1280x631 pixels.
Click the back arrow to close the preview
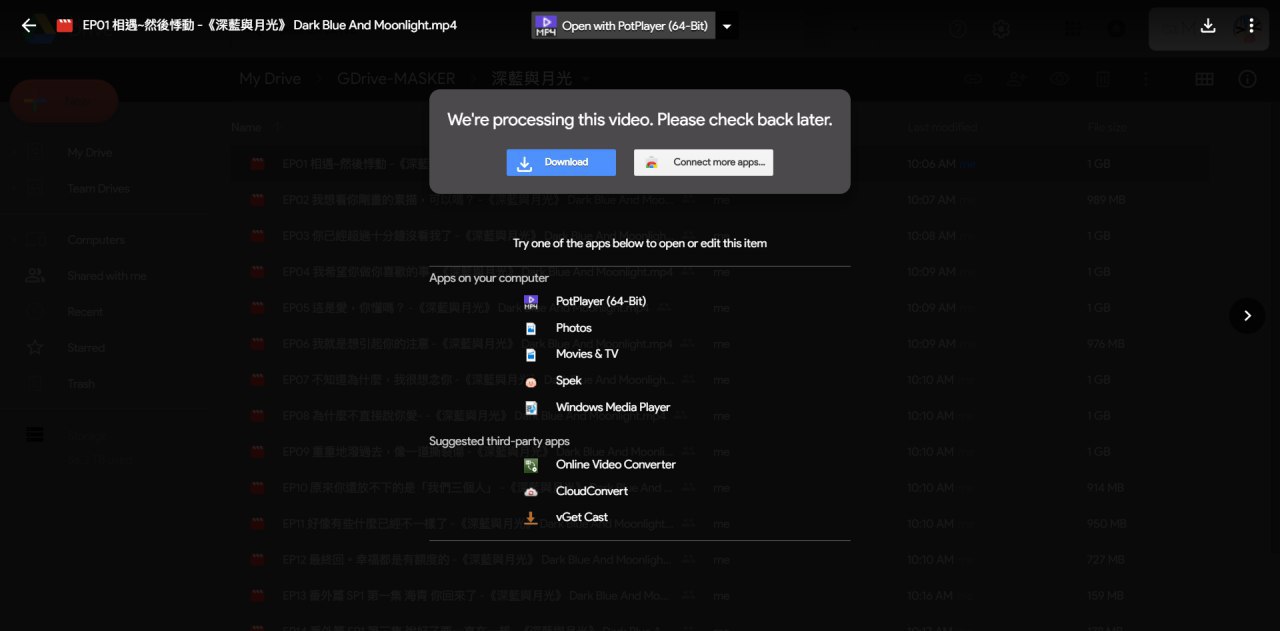click(29, 26)
